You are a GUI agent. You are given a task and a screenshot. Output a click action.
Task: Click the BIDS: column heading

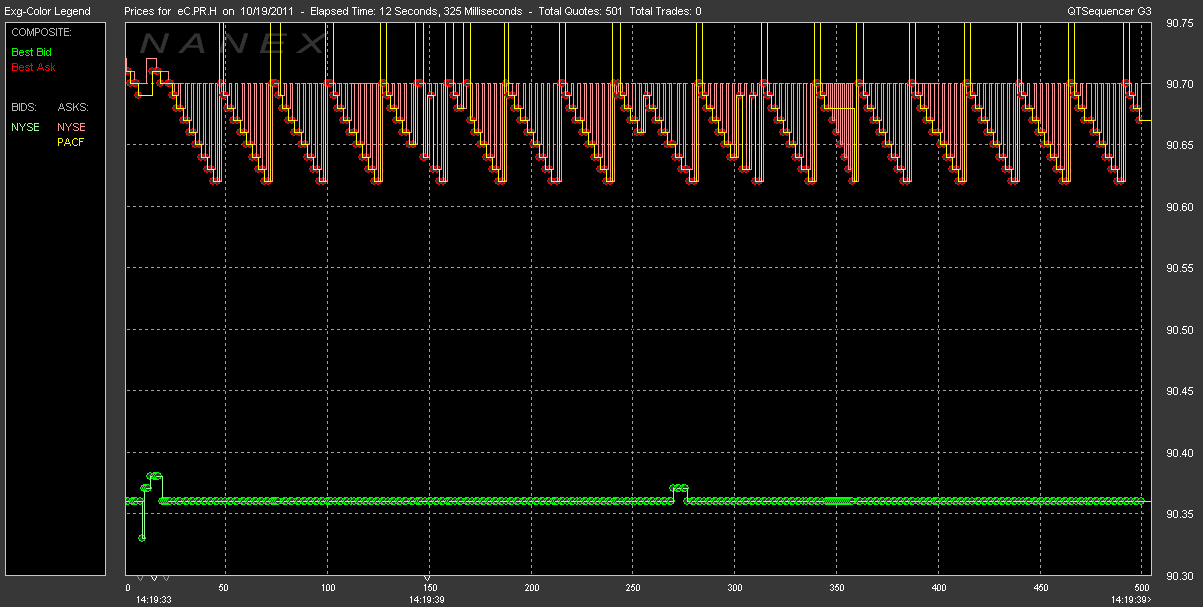pos(24,105)
